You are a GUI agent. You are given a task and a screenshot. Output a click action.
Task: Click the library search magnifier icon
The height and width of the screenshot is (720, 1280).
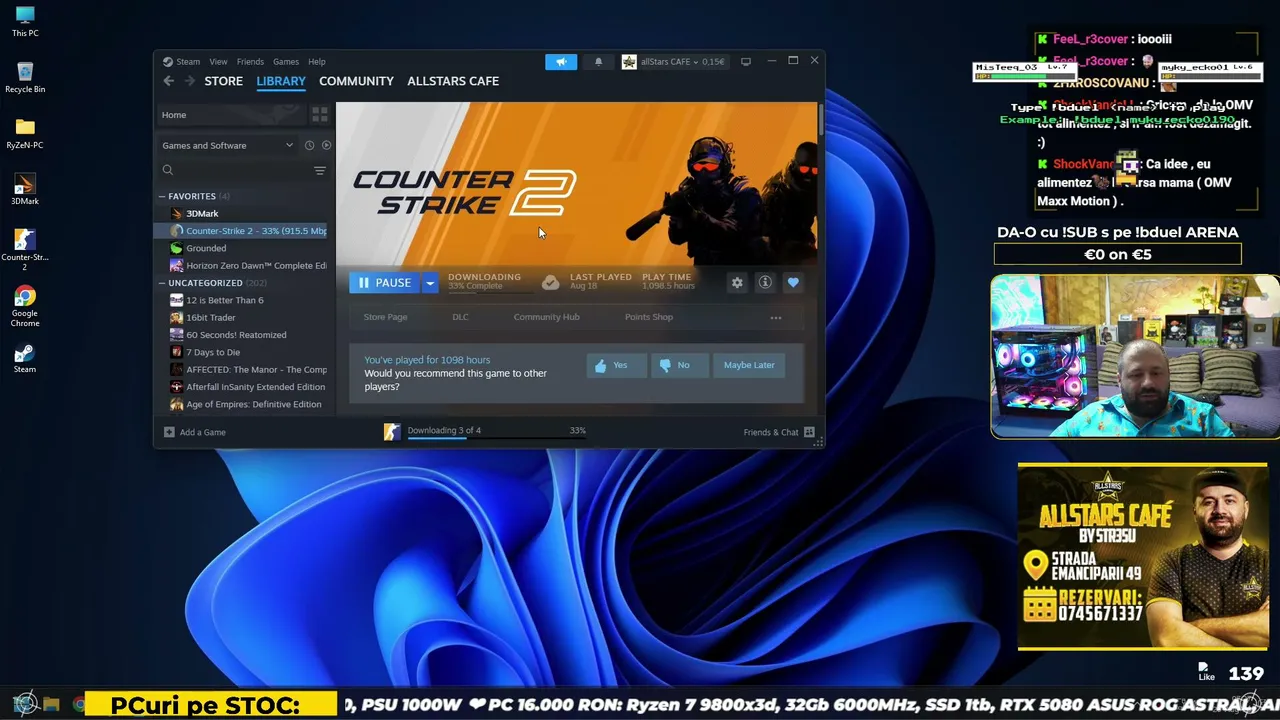point(168,171)
